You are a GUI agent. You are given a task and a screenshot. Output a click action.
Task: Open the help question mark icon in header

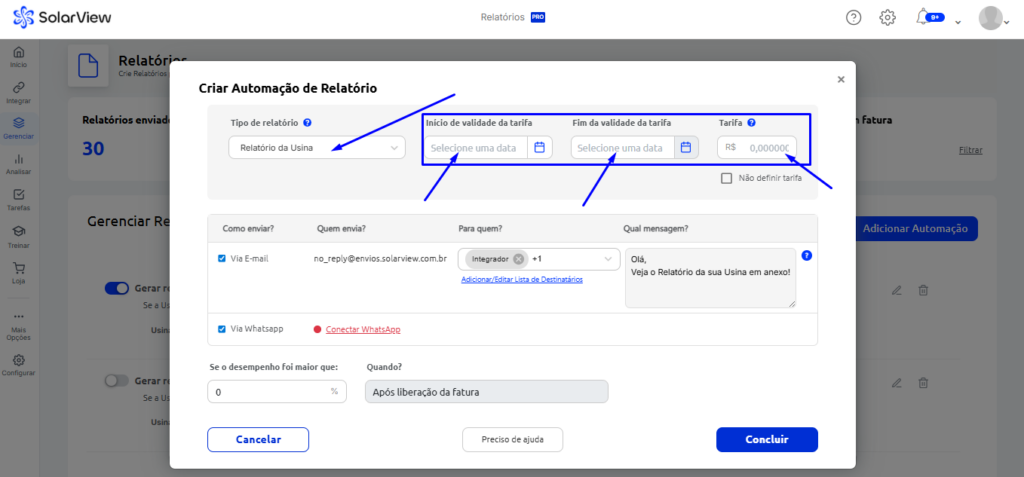pyautogui.click(x=853, y=17)
